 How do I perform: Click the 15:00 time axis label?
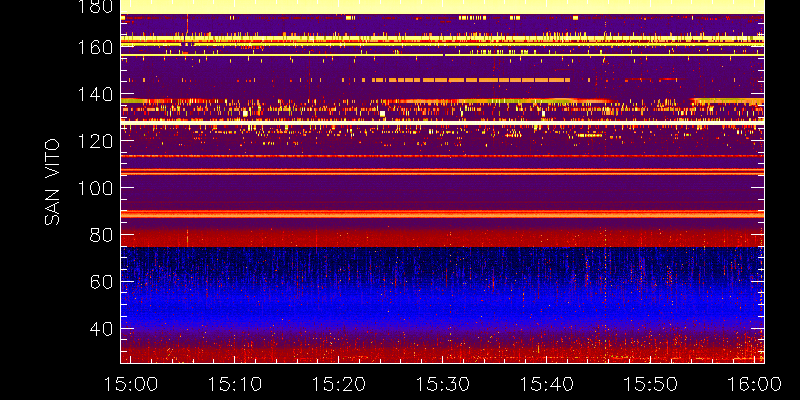point(131,384)
